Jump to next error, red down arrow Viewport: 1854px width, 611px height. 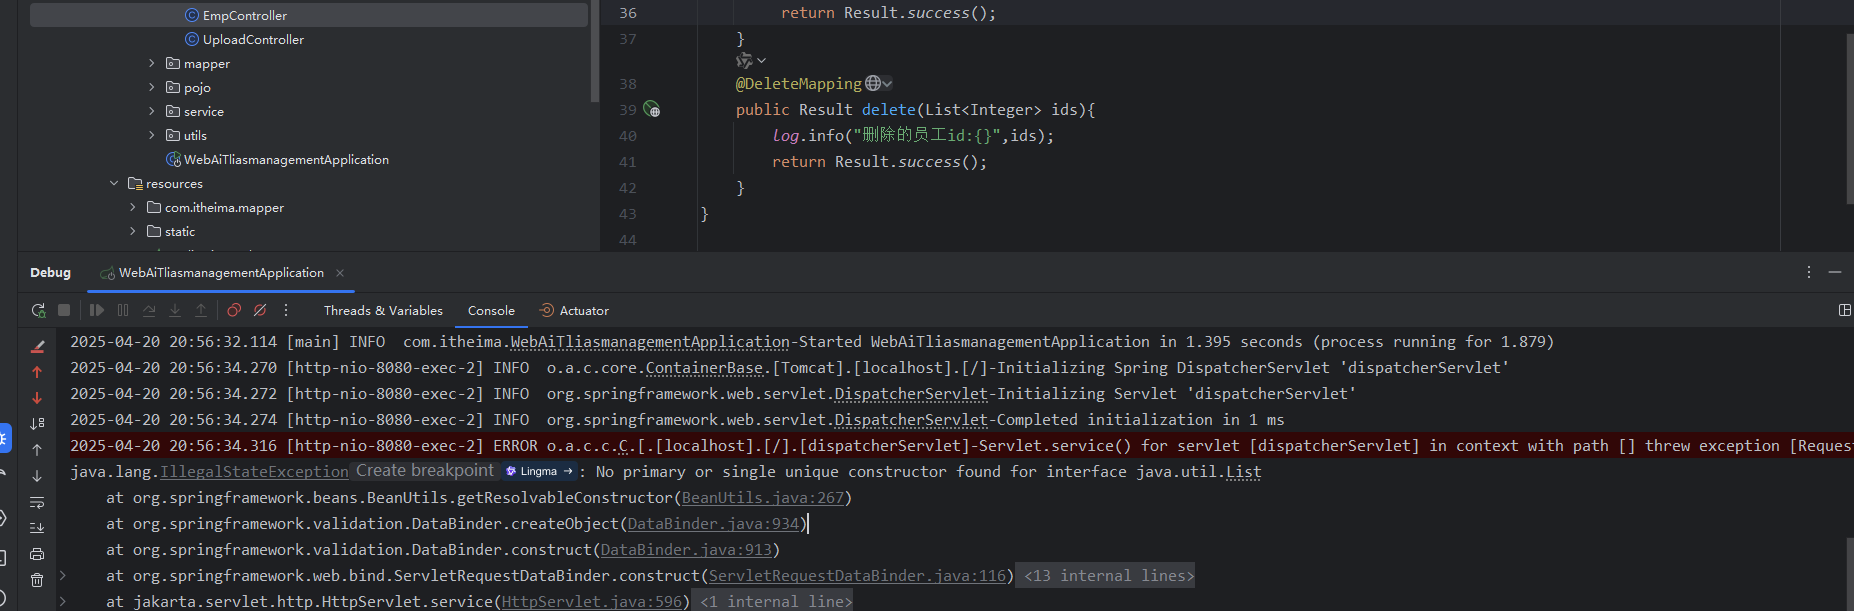(37, 398)
